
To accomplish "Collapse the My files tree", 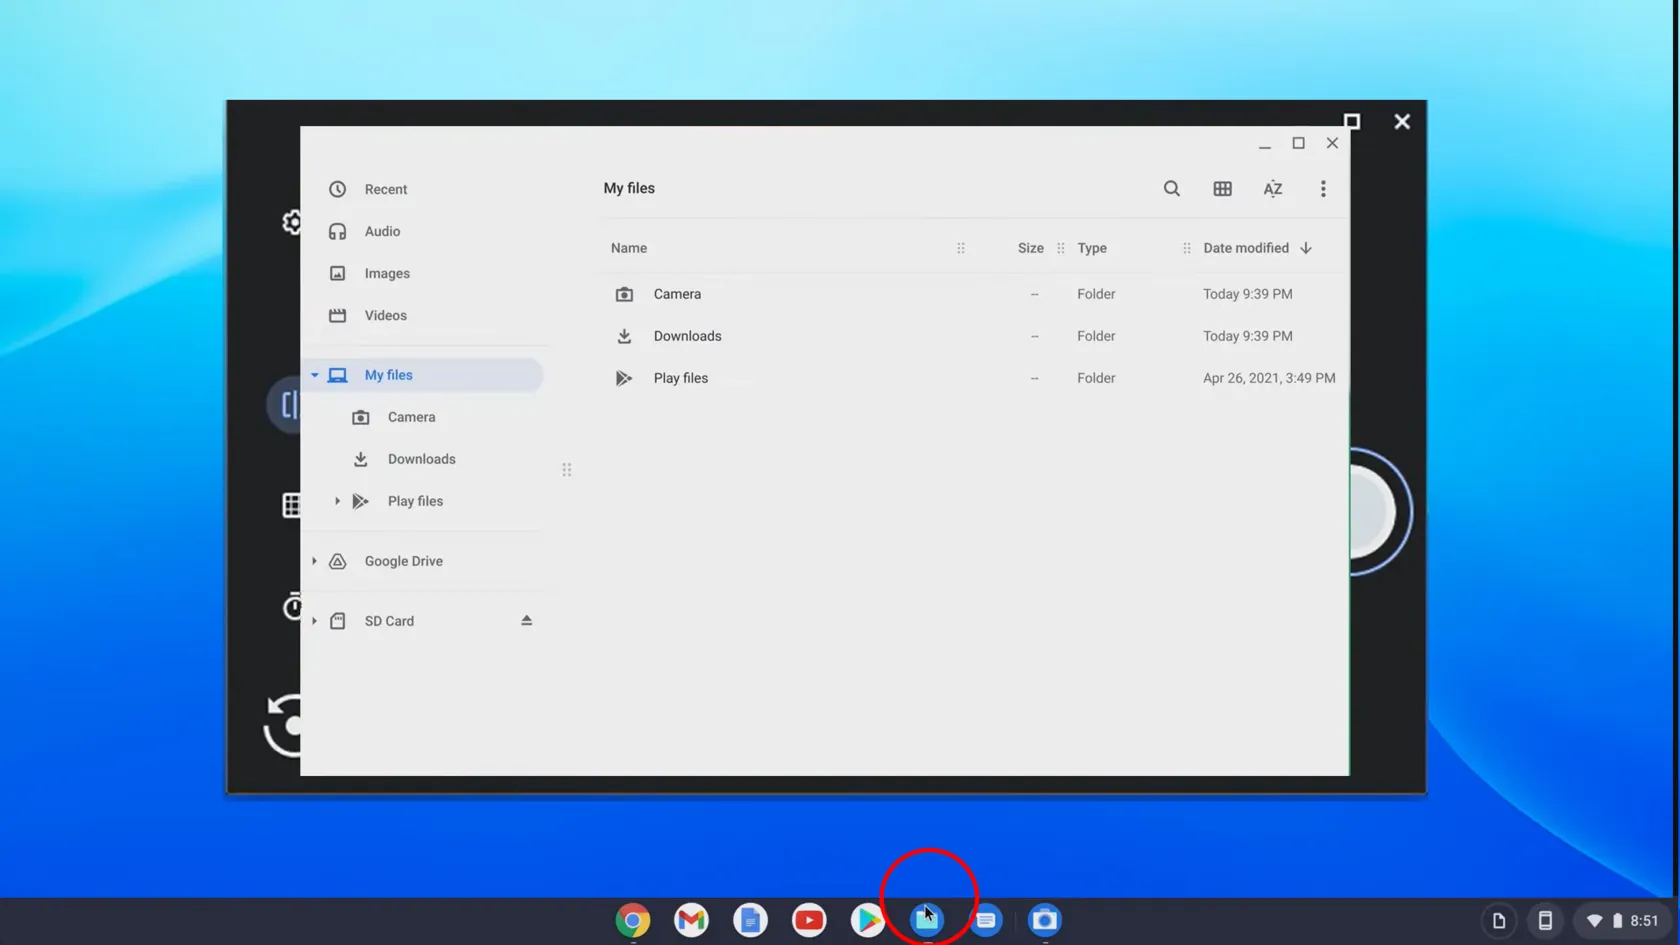I will [315, 376].
